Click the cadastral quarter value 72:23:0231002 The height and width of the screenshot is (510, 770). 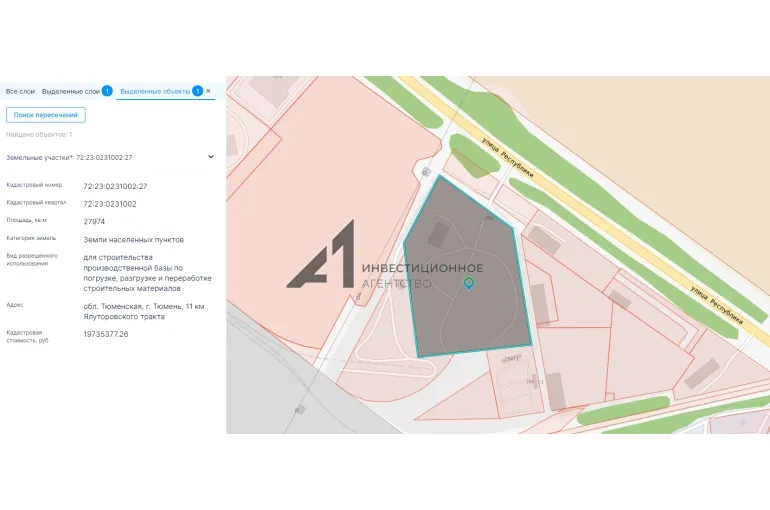pos(110,204)
